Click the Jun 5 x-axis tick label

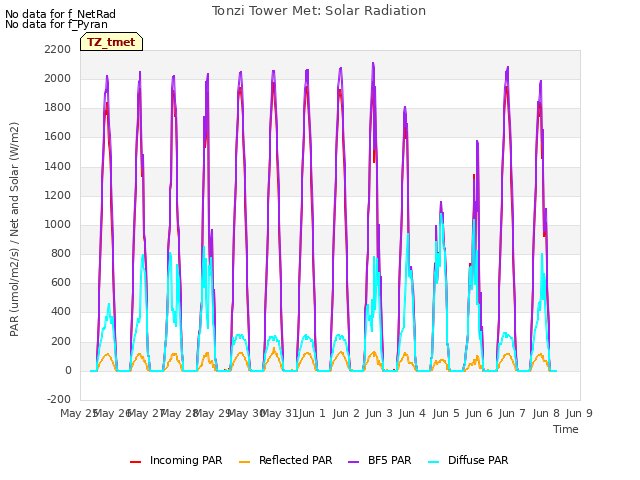pyautogui.click(x=446, y=413)
